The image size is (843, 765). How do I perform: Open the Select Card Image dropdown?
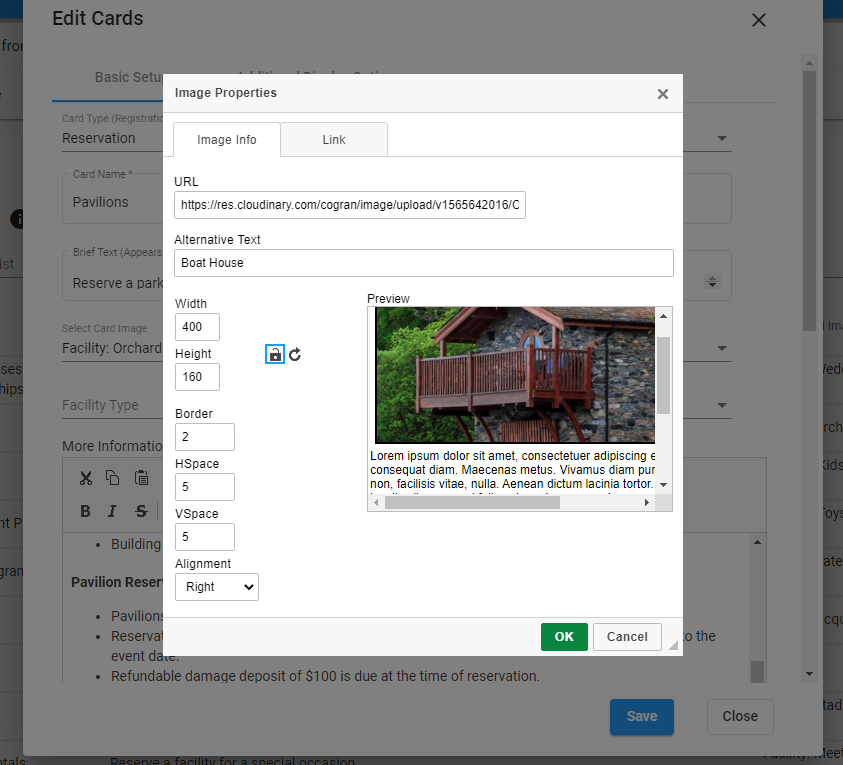pyautogui.click(x=720, y=349)
